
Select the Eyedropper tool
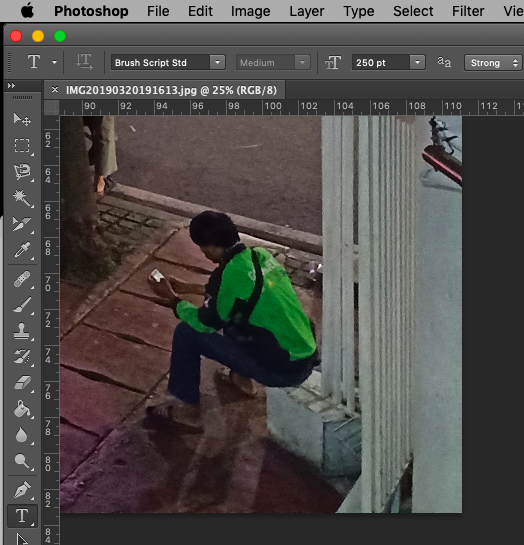point(22,250)
